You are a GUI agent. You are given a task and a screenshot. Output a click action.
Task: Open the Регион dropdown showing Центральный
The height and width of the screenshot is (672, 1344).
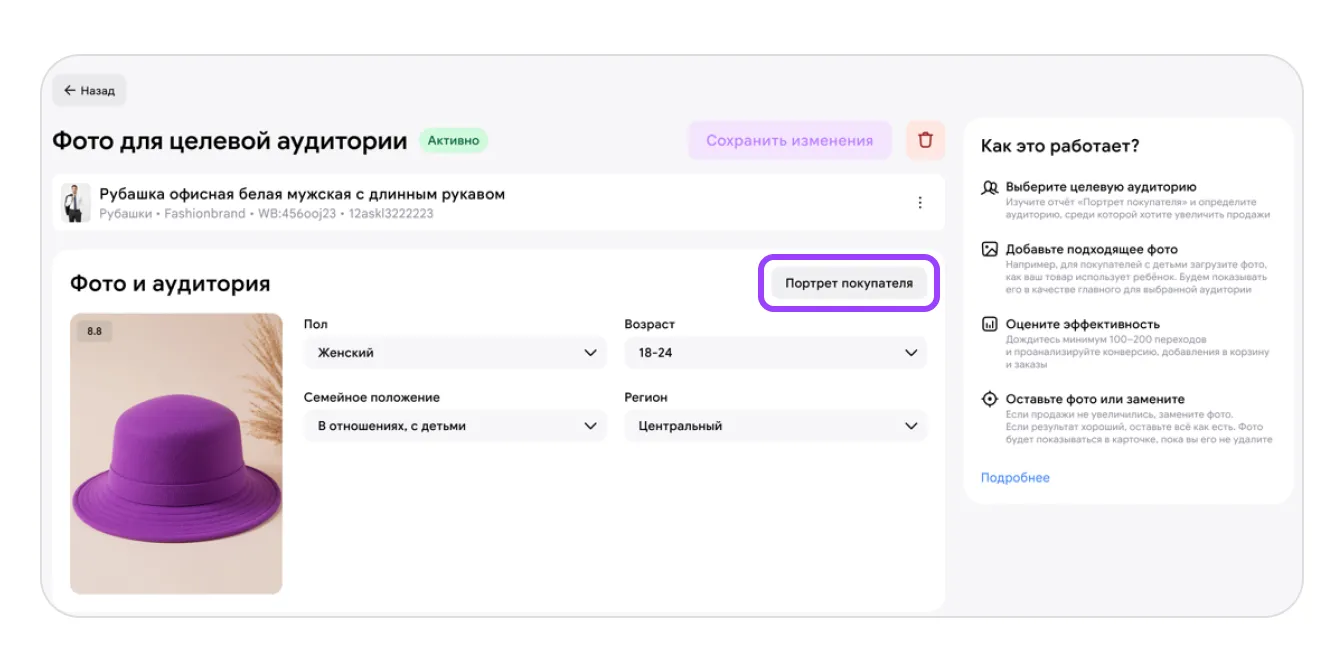tap(775, 426)
